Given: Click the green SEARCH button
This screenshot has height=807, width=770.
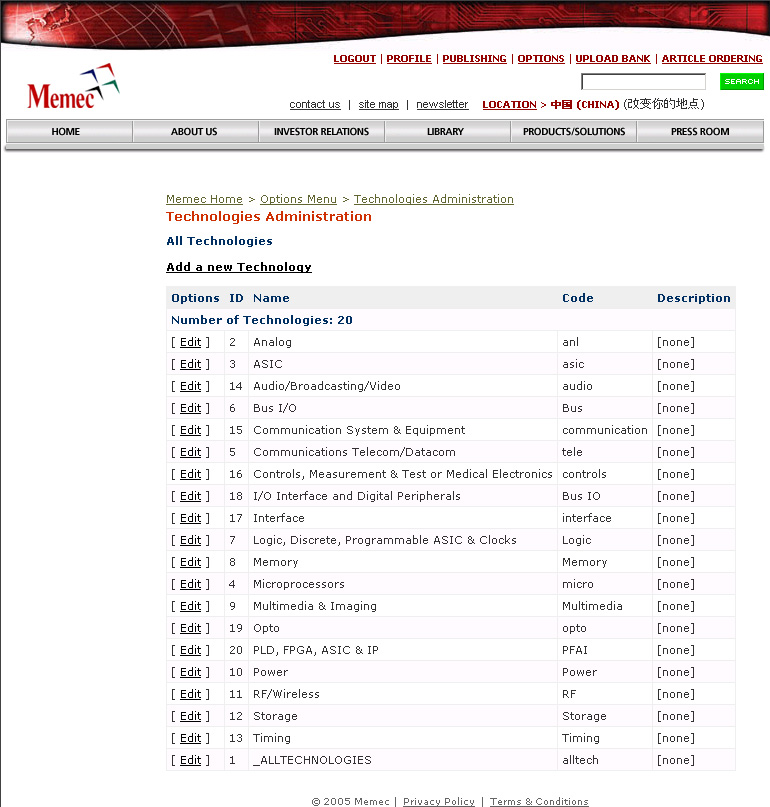Looking at the screenshot, I should click(741, 81).
